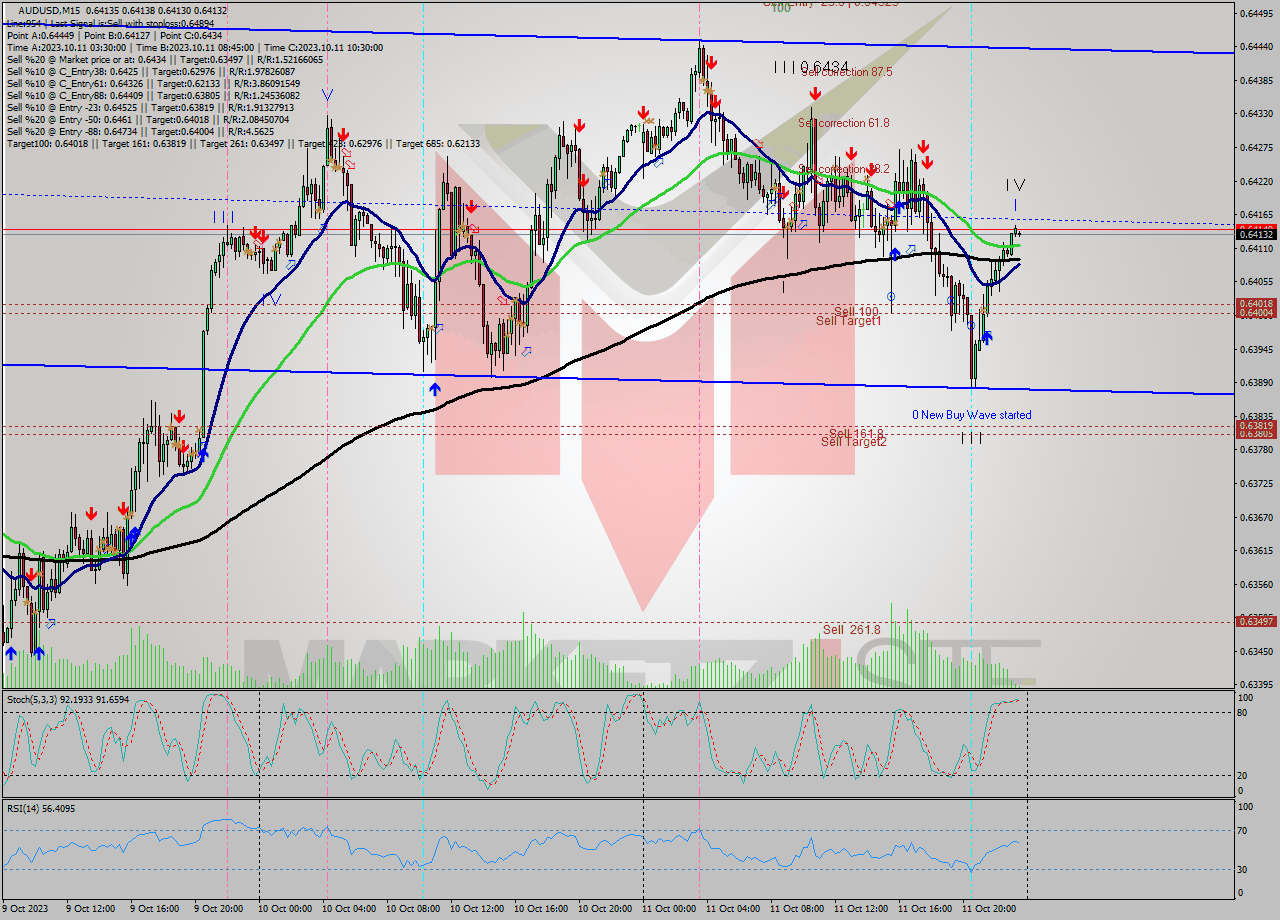The width and height of the screenshot is (1280, 920).
Task: Click the 0.64220 price scale value
Action: tap(1257, 181)
